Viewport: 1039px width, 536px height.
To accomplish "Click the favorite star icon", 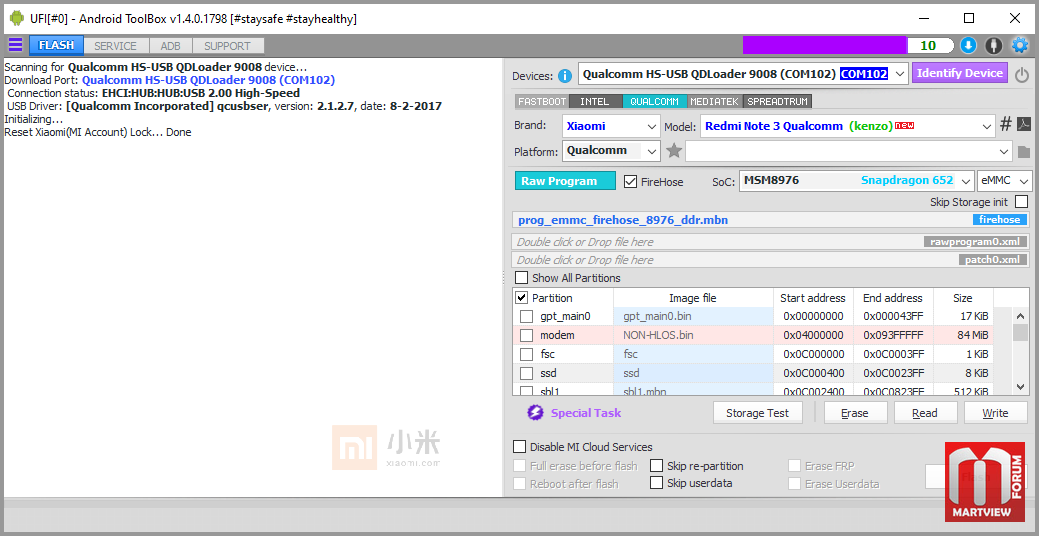I will (674, 151).
